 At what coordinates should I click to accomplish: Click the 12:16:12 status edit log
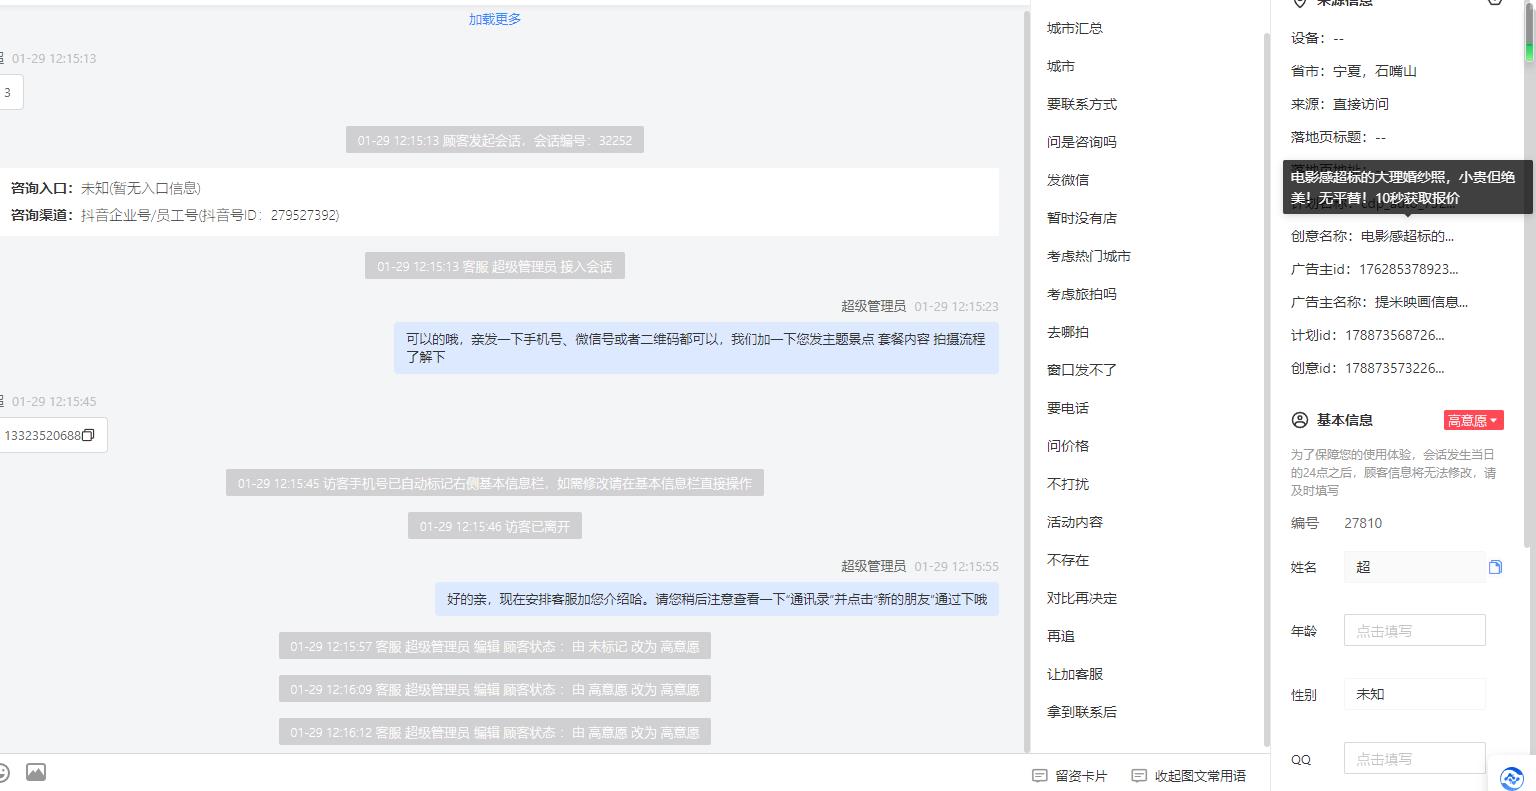(495, 732)
